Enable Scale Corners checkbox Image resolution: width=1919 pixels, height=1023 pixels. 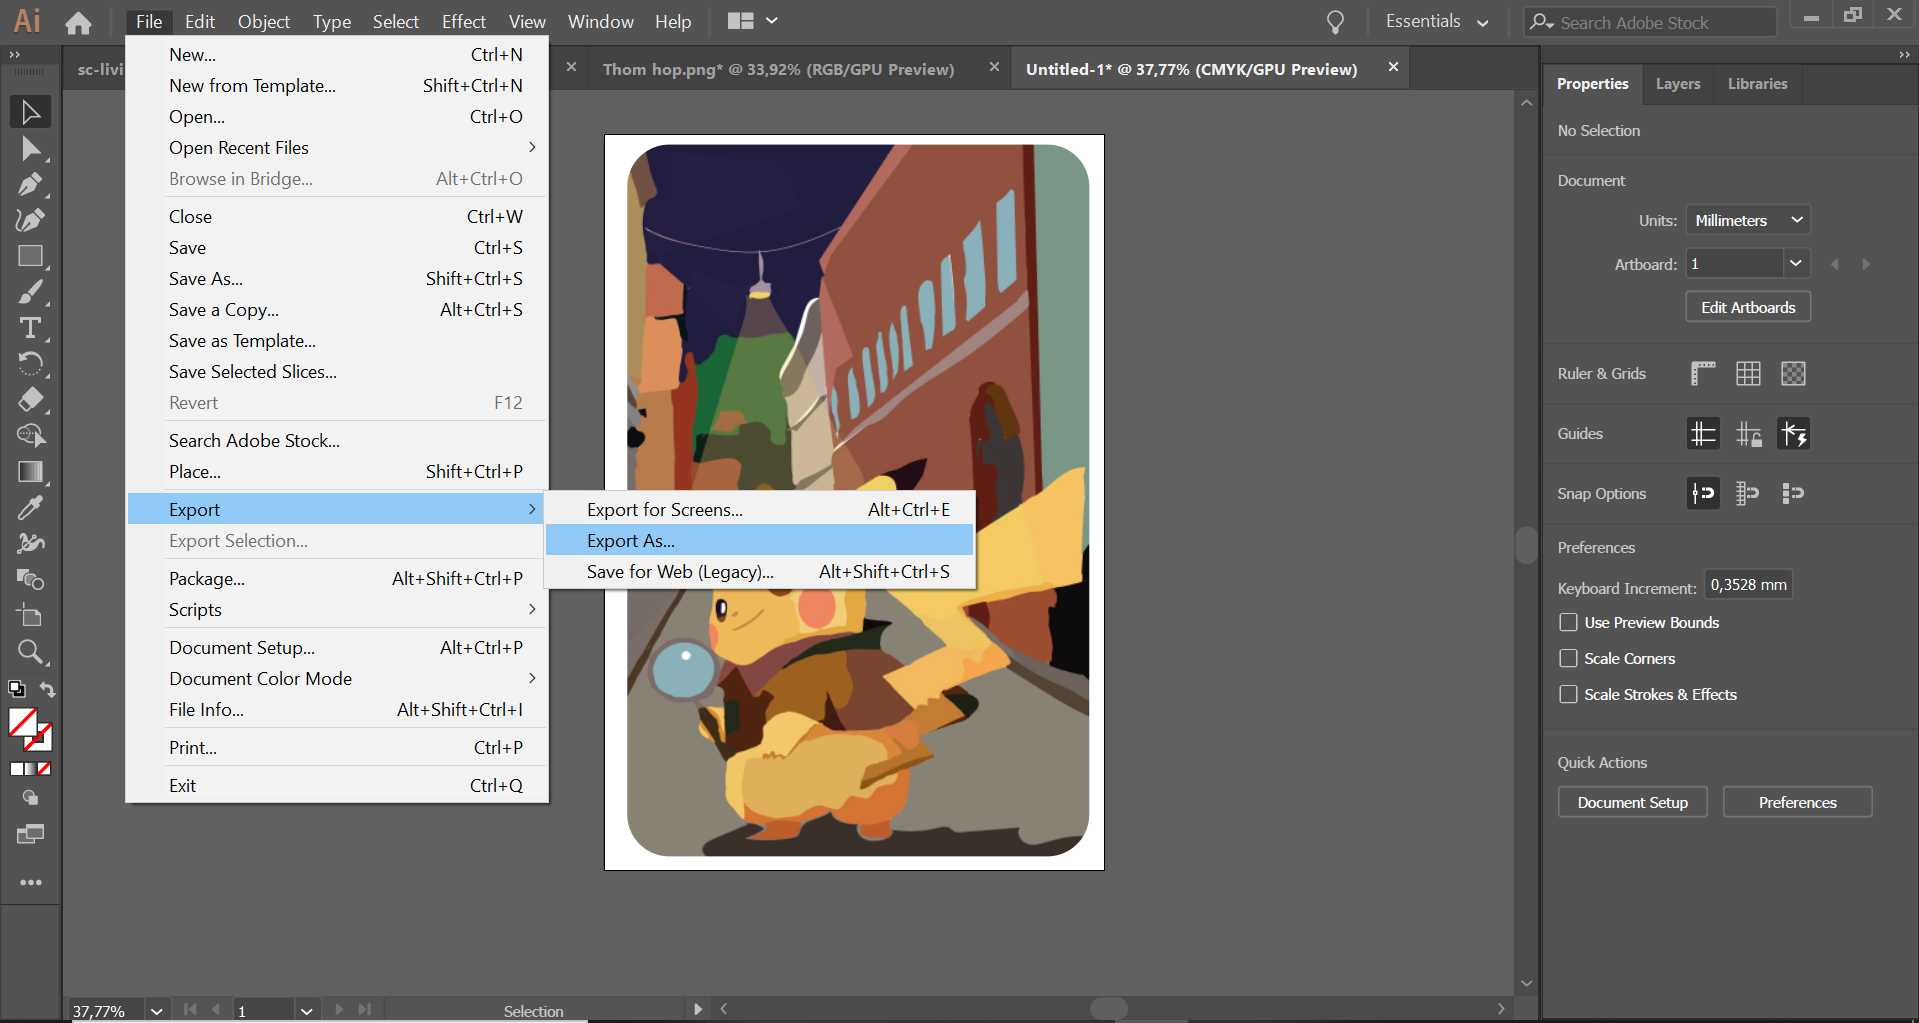click(1568, 659)
